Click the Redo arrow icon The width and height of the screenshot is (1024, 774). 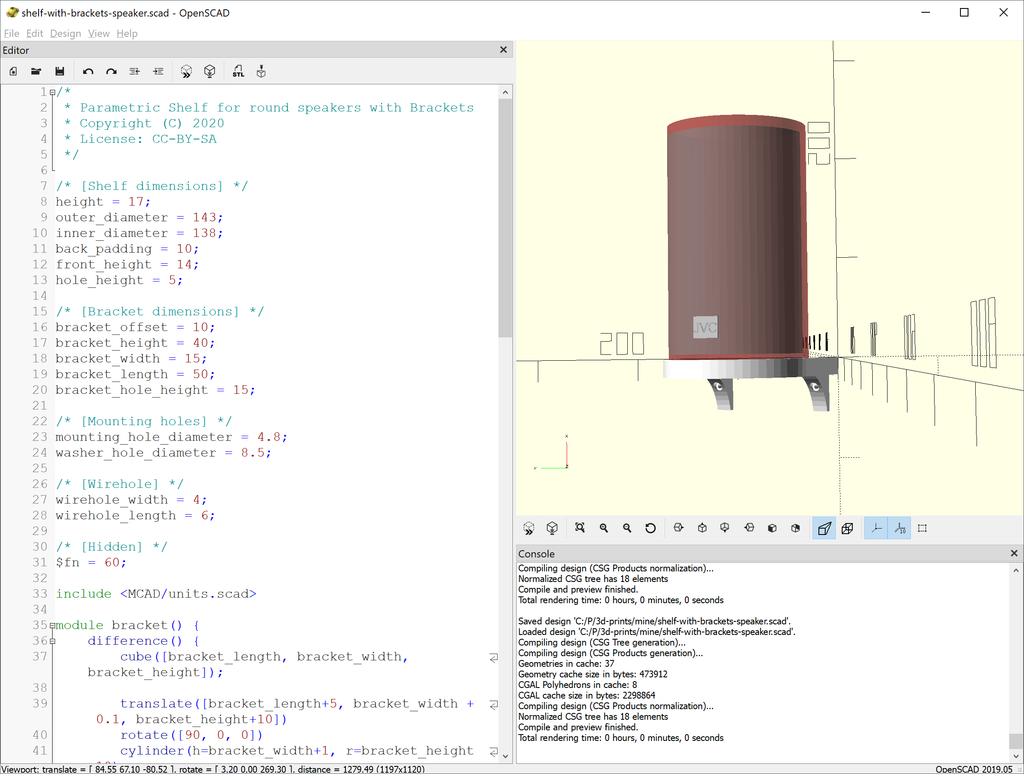click(x=111, y=72)
